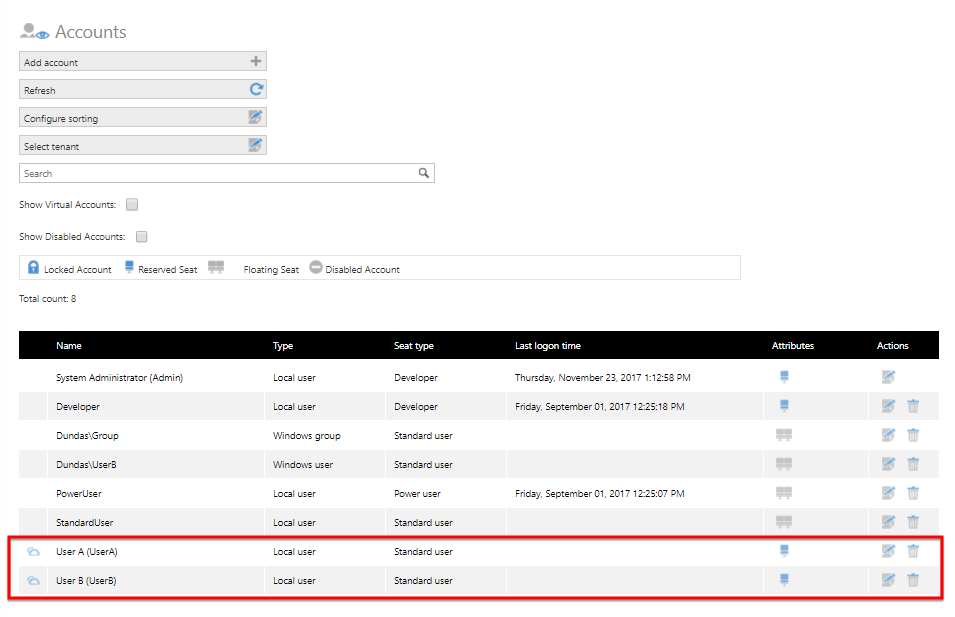
Task: Open Configure sorting
Action: pos(143,118)
